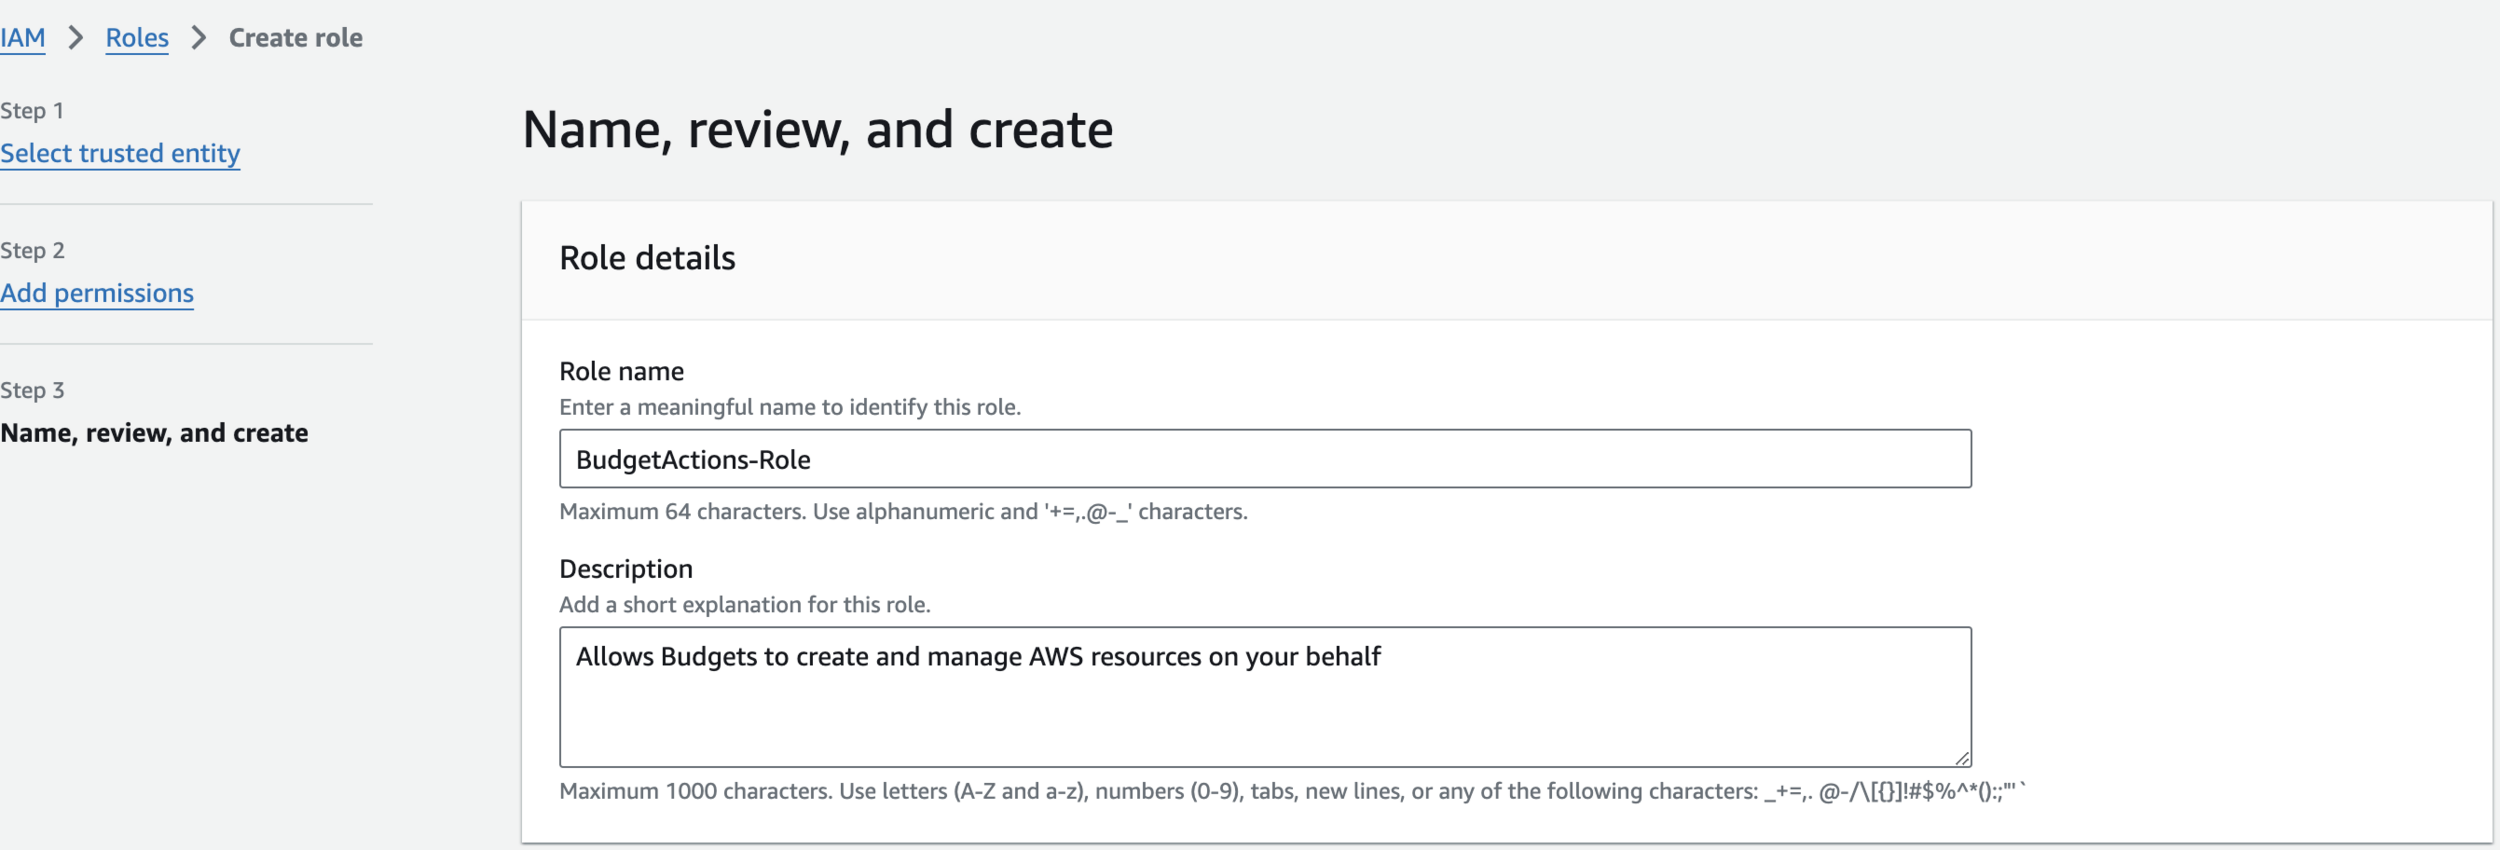Select the current step under Step 3
Viewport: 2500px width, 850px height.
click(154, 433)
